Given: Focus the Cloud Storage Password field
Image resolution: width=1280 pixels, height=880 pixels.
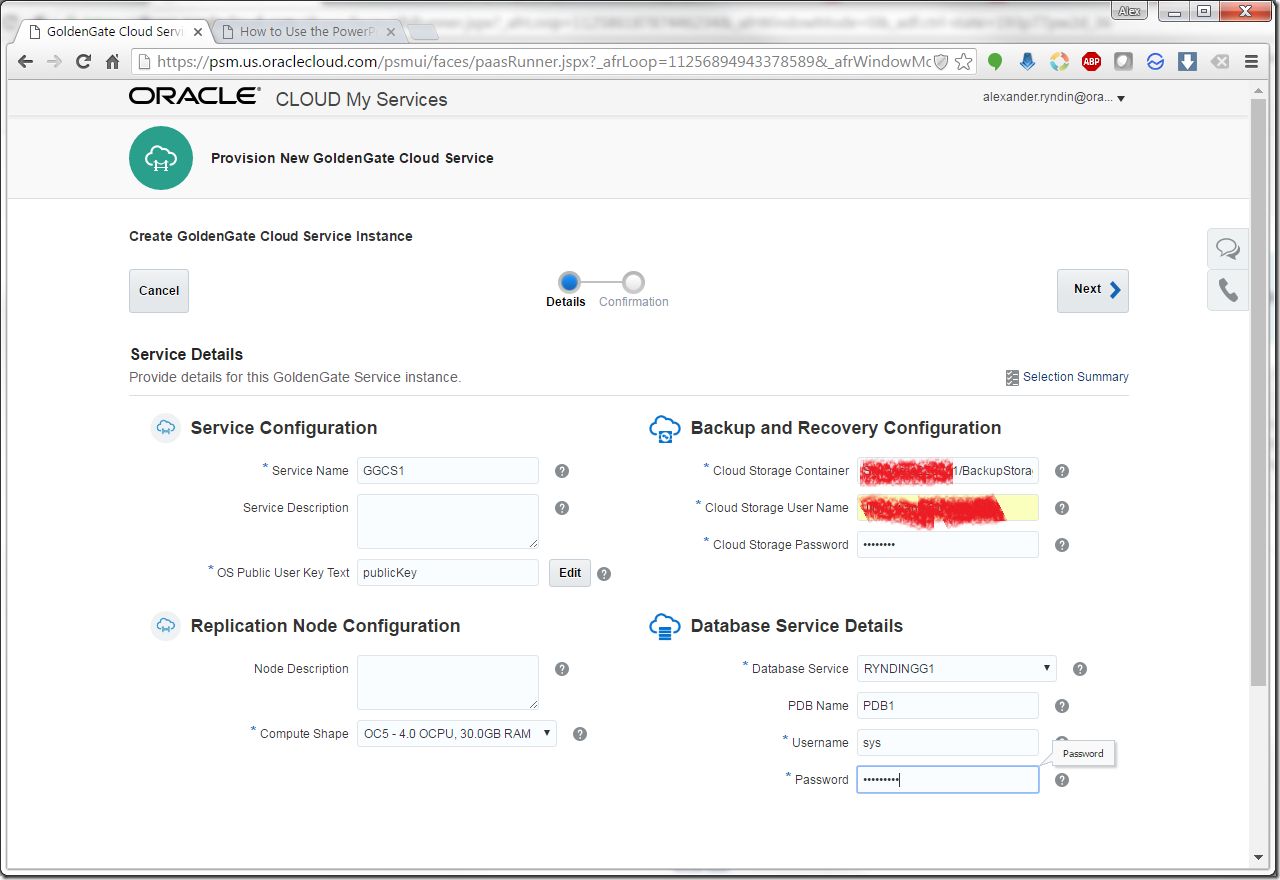Looking at the screenshot, I should point(948,545).
